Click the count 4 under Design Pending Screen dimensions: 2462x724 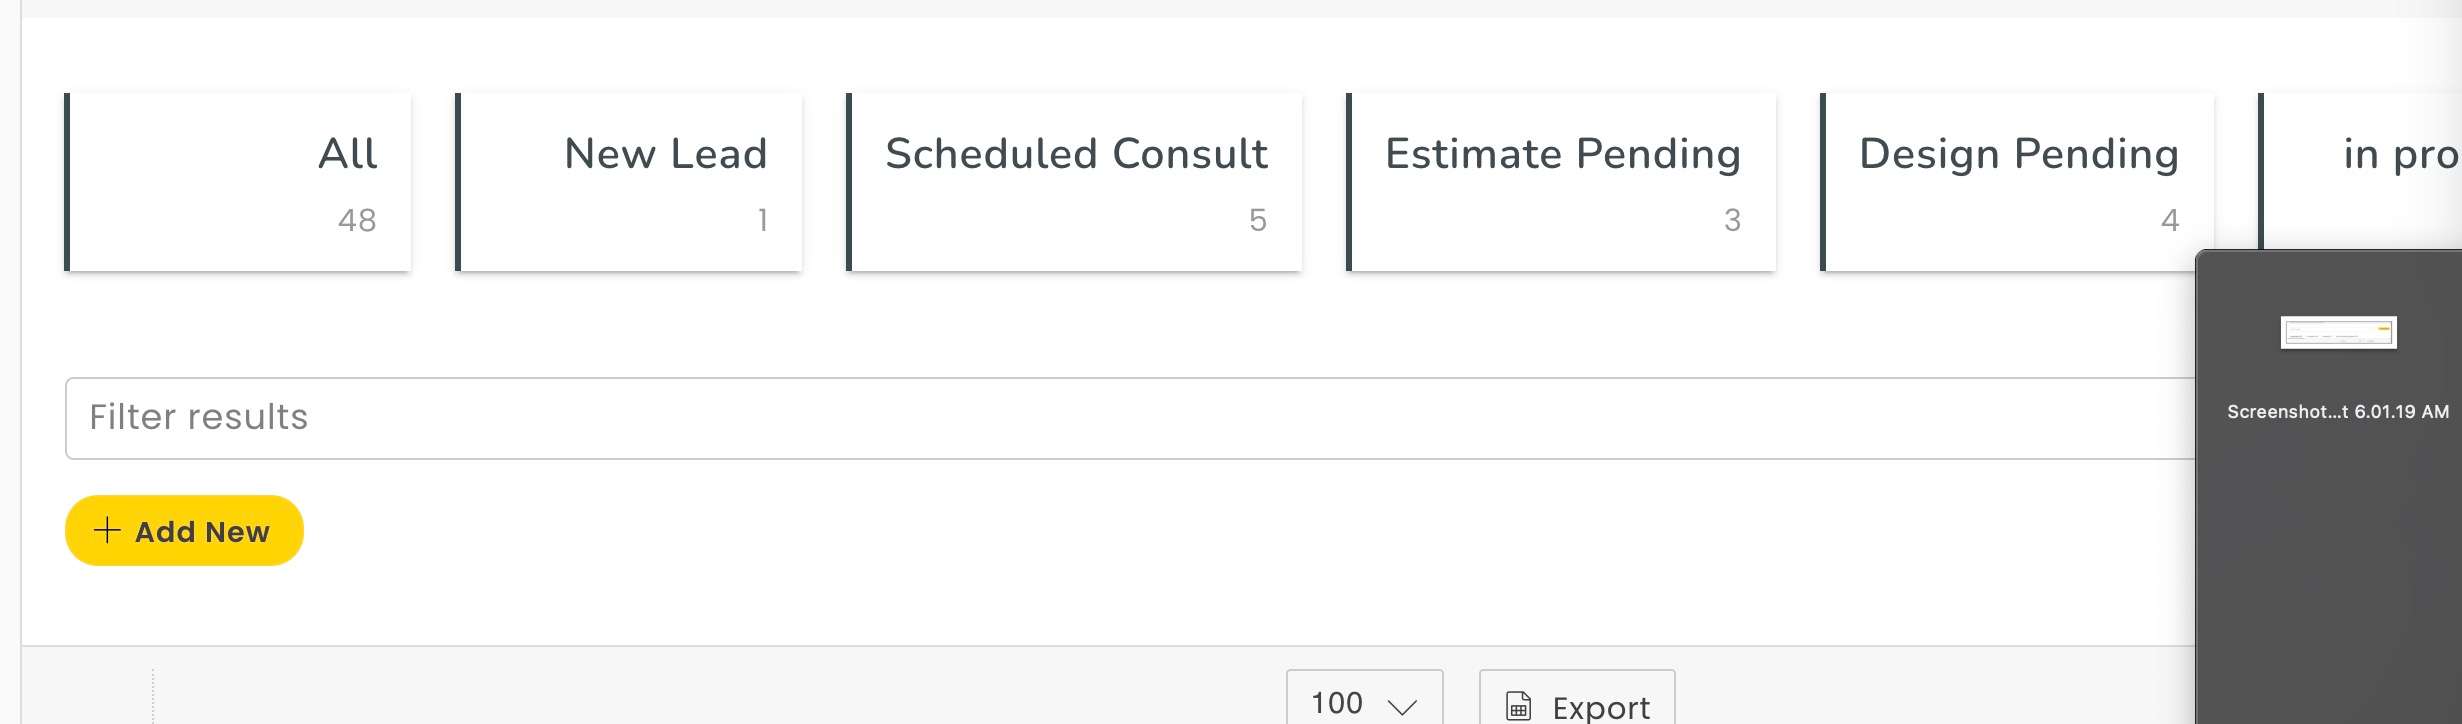pos(2170,220)
